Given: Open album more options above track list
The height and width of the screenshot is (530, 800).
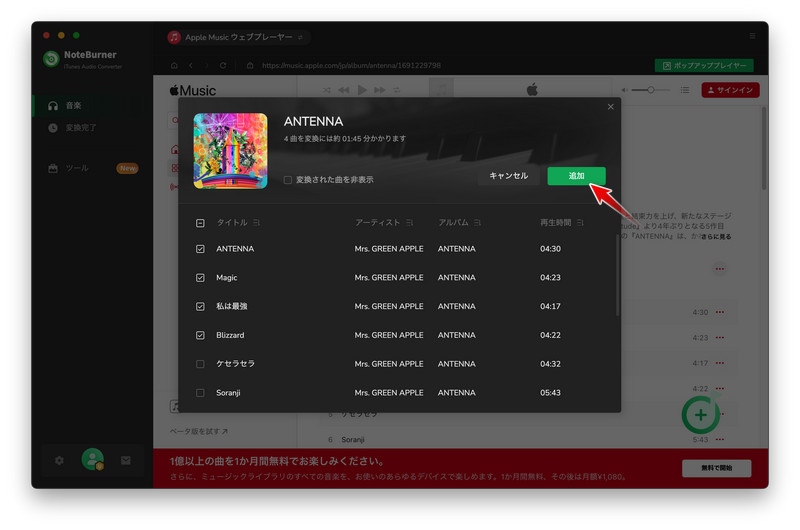Looking at the screenshot, I should click(x=719, y=269).
